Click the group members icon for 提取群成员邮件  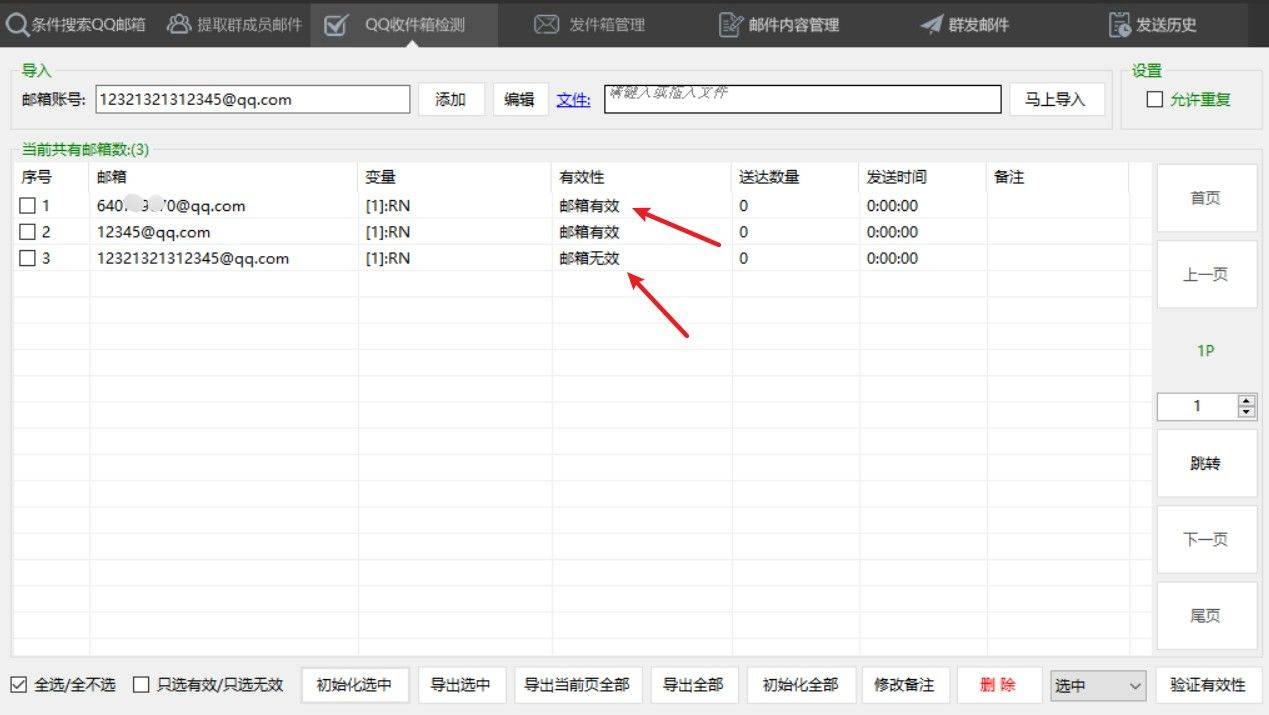pos(179,24)
